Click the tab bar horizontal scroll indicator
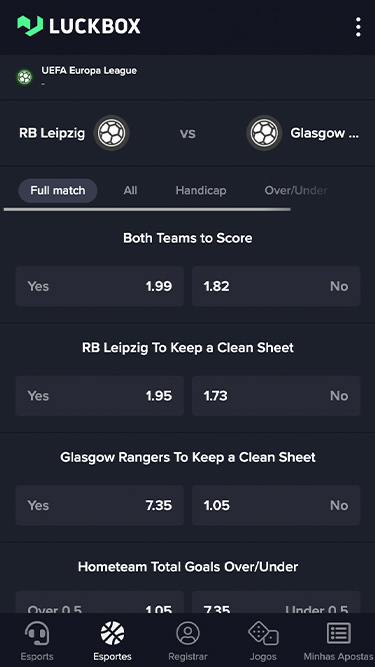Screen dimensions: 375x667 point(147,209)
